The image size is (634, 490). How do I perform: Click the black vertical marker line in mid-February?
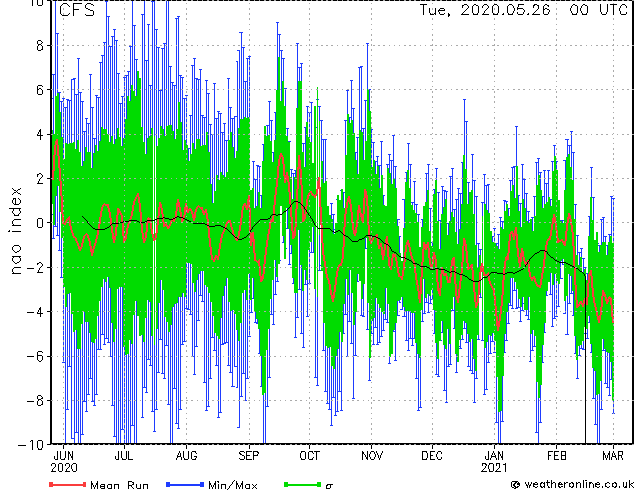pyautogui.click(x=585, y=360)
